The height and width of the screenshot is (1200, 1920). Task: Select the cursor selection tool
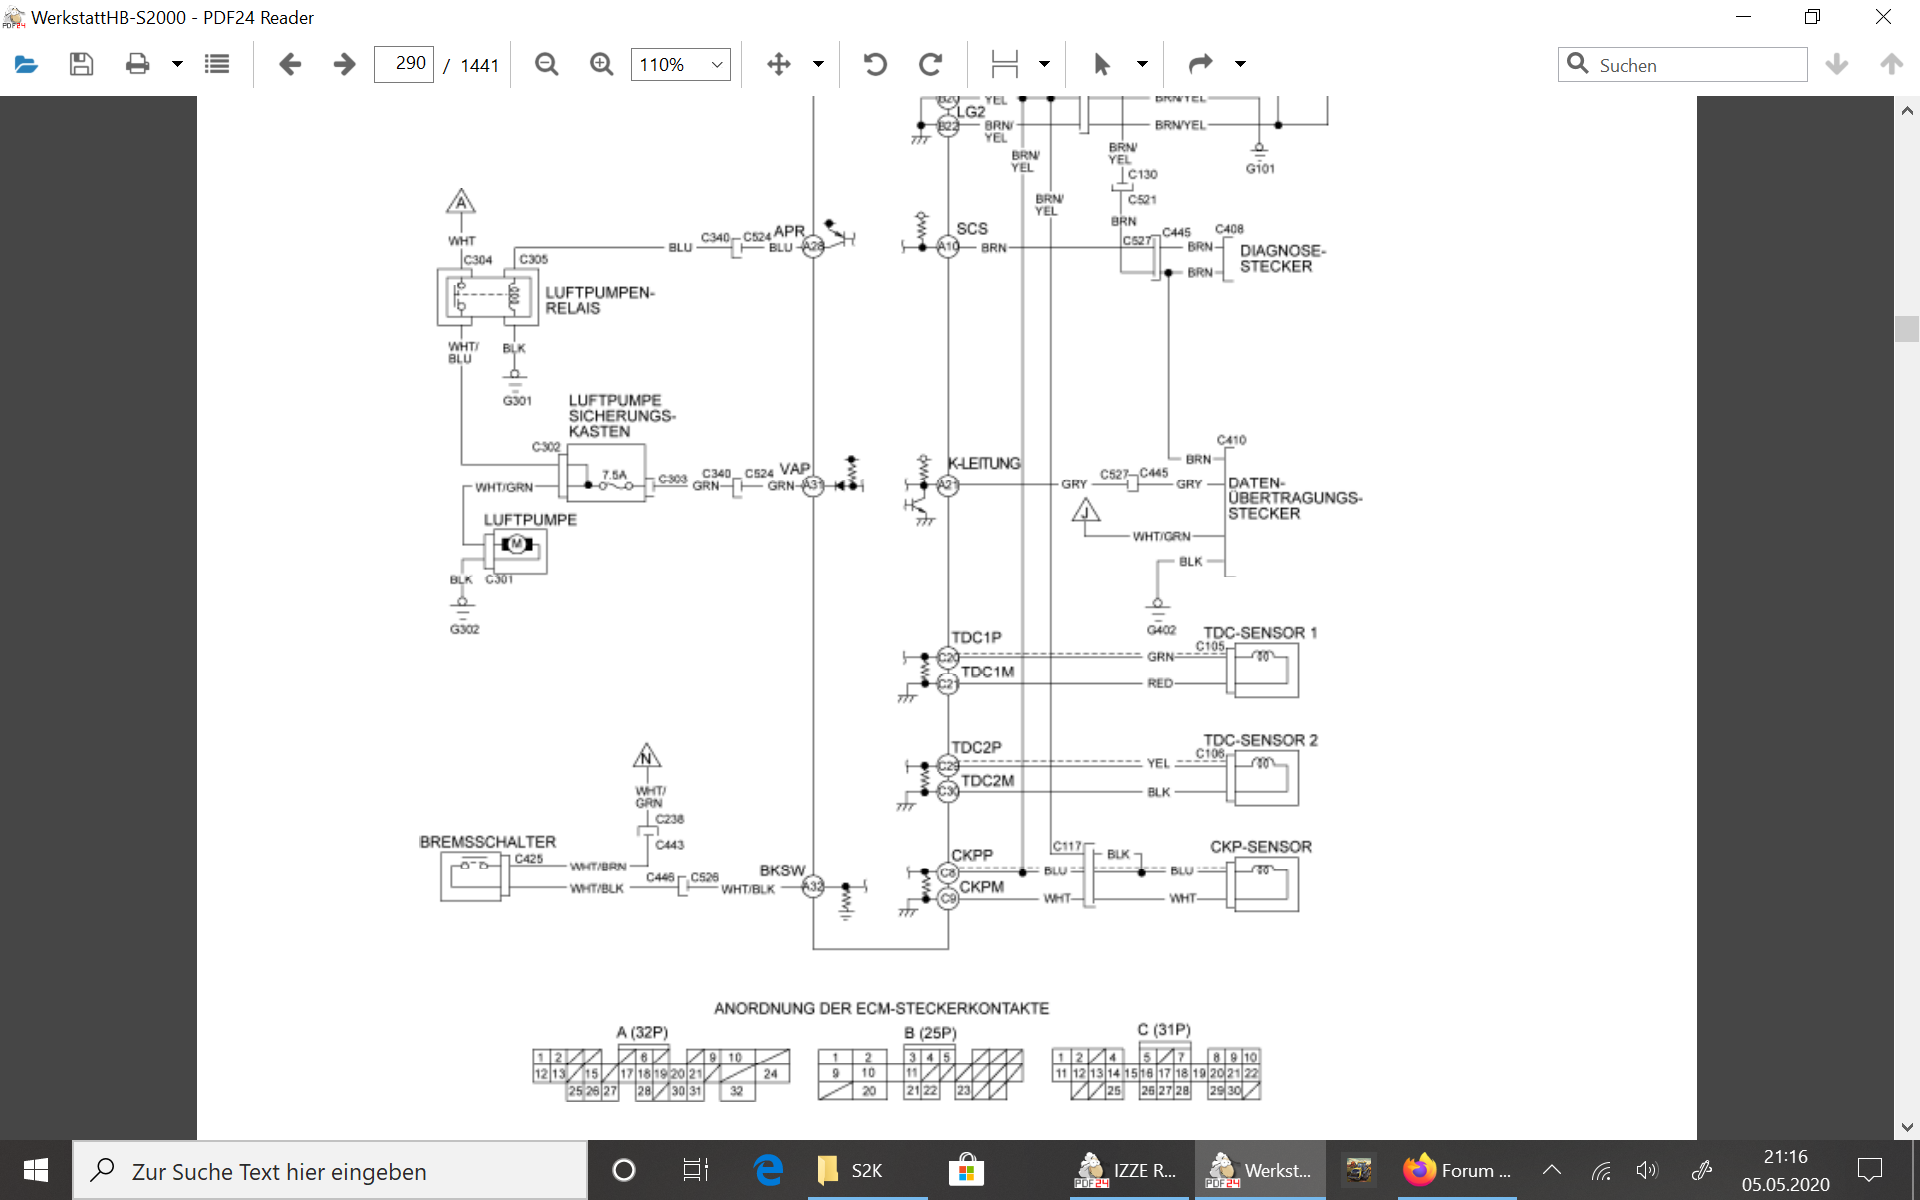pyautogui.click(x=1102, y=65)
